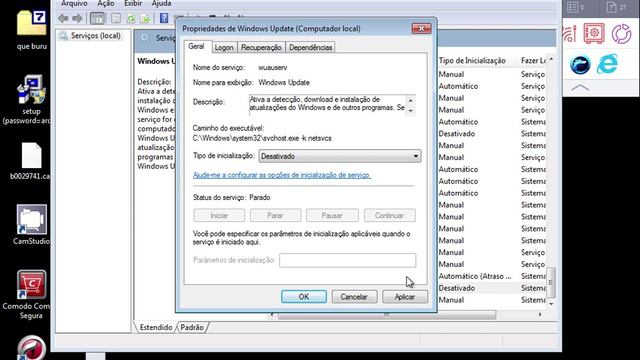Open the red Comodo desktop icon at bottom
Viewport: 640px width, 360px height.
point(31,347)
